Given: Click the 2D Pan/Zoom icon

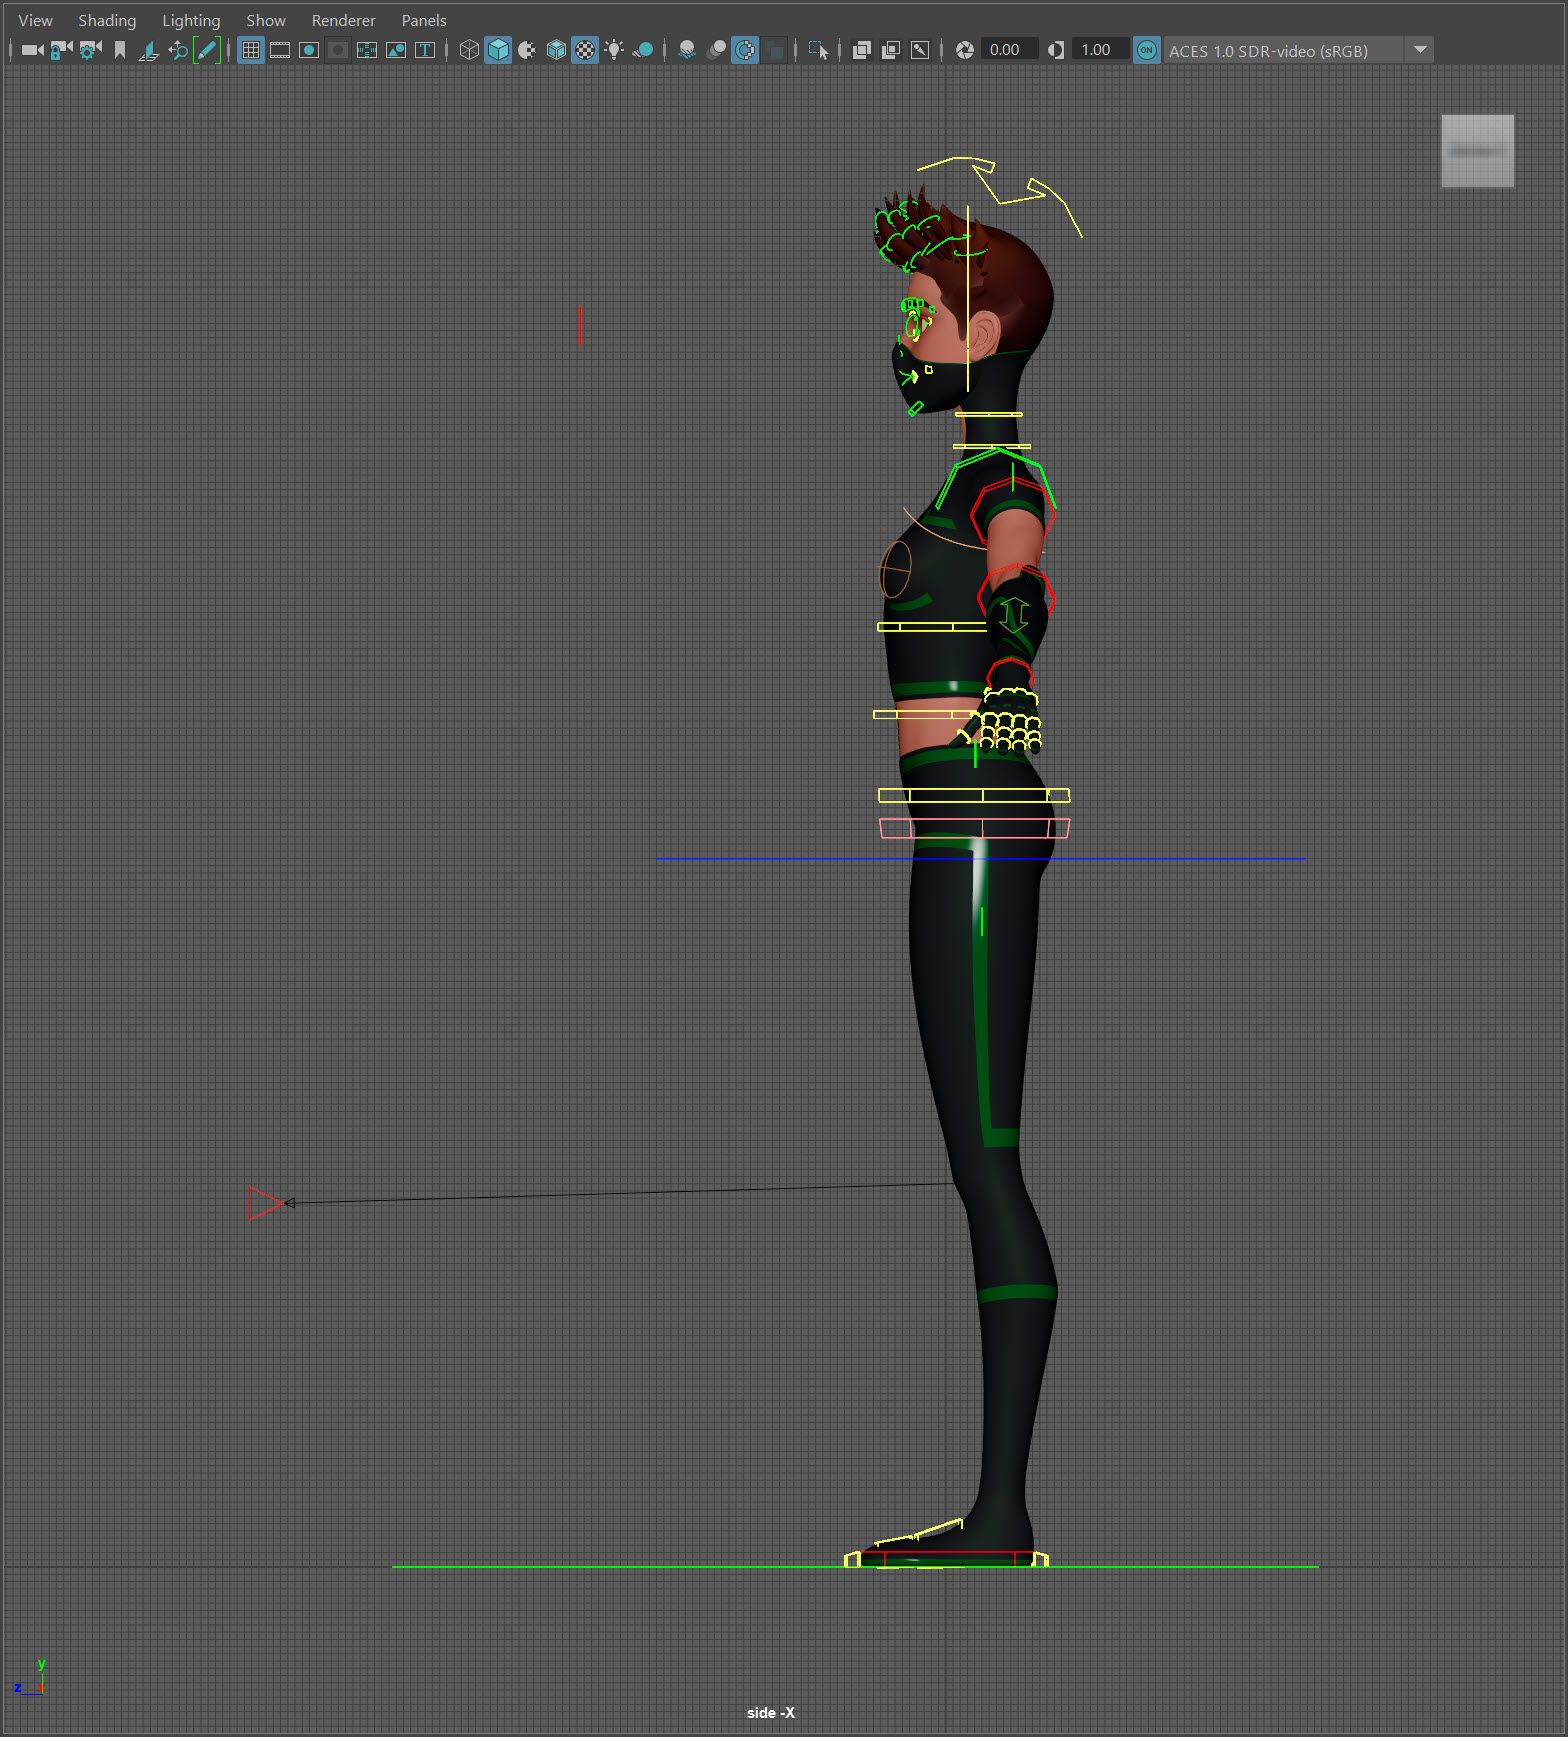Looking at the screenshot, I should coord(178,50).
